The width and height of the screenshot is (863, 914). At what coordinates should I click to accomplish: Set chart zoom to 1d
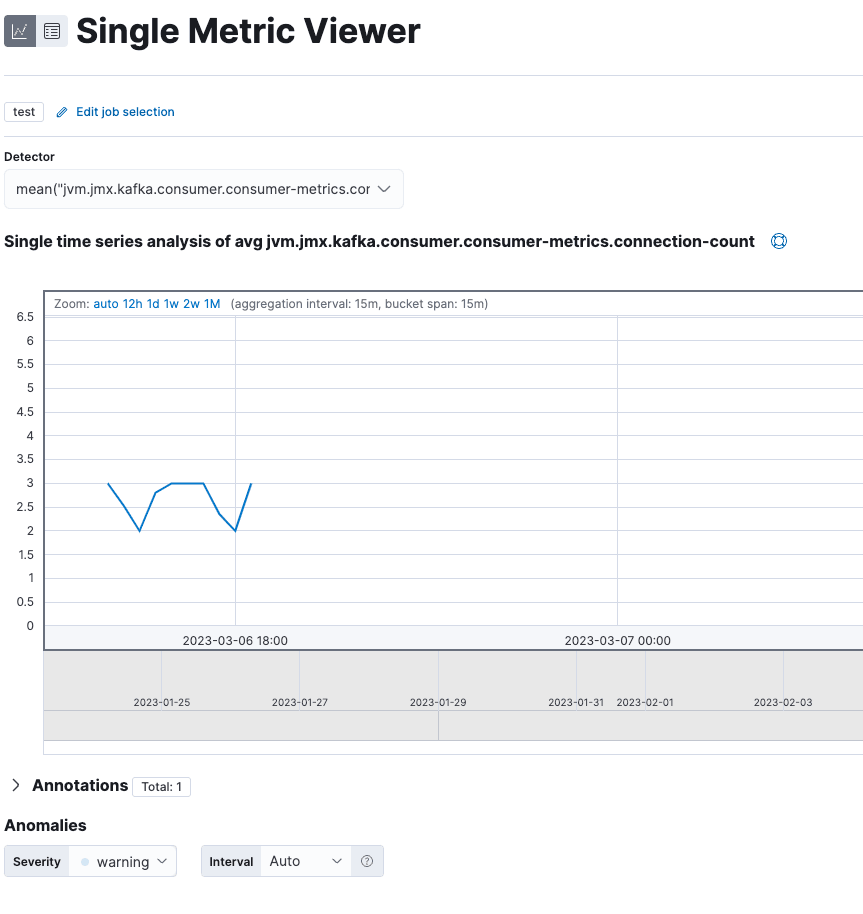click(153, 303)
